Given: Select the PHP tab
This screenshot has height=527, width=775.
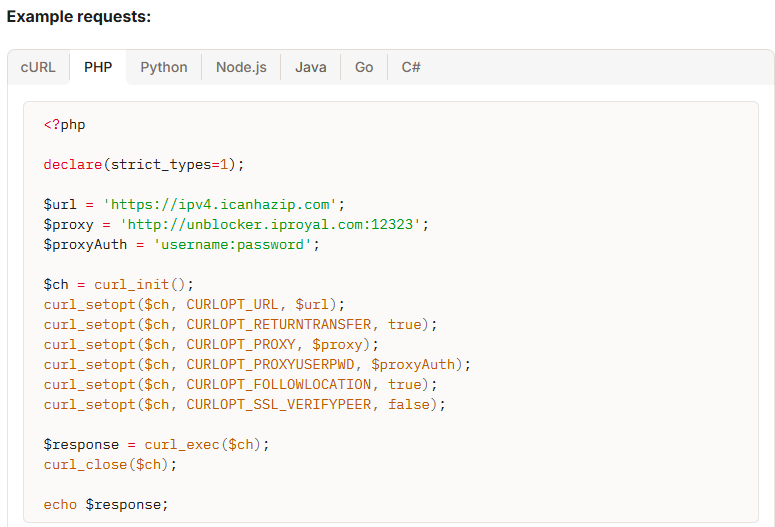Looking at the screenshot, I should coord(98,67).
